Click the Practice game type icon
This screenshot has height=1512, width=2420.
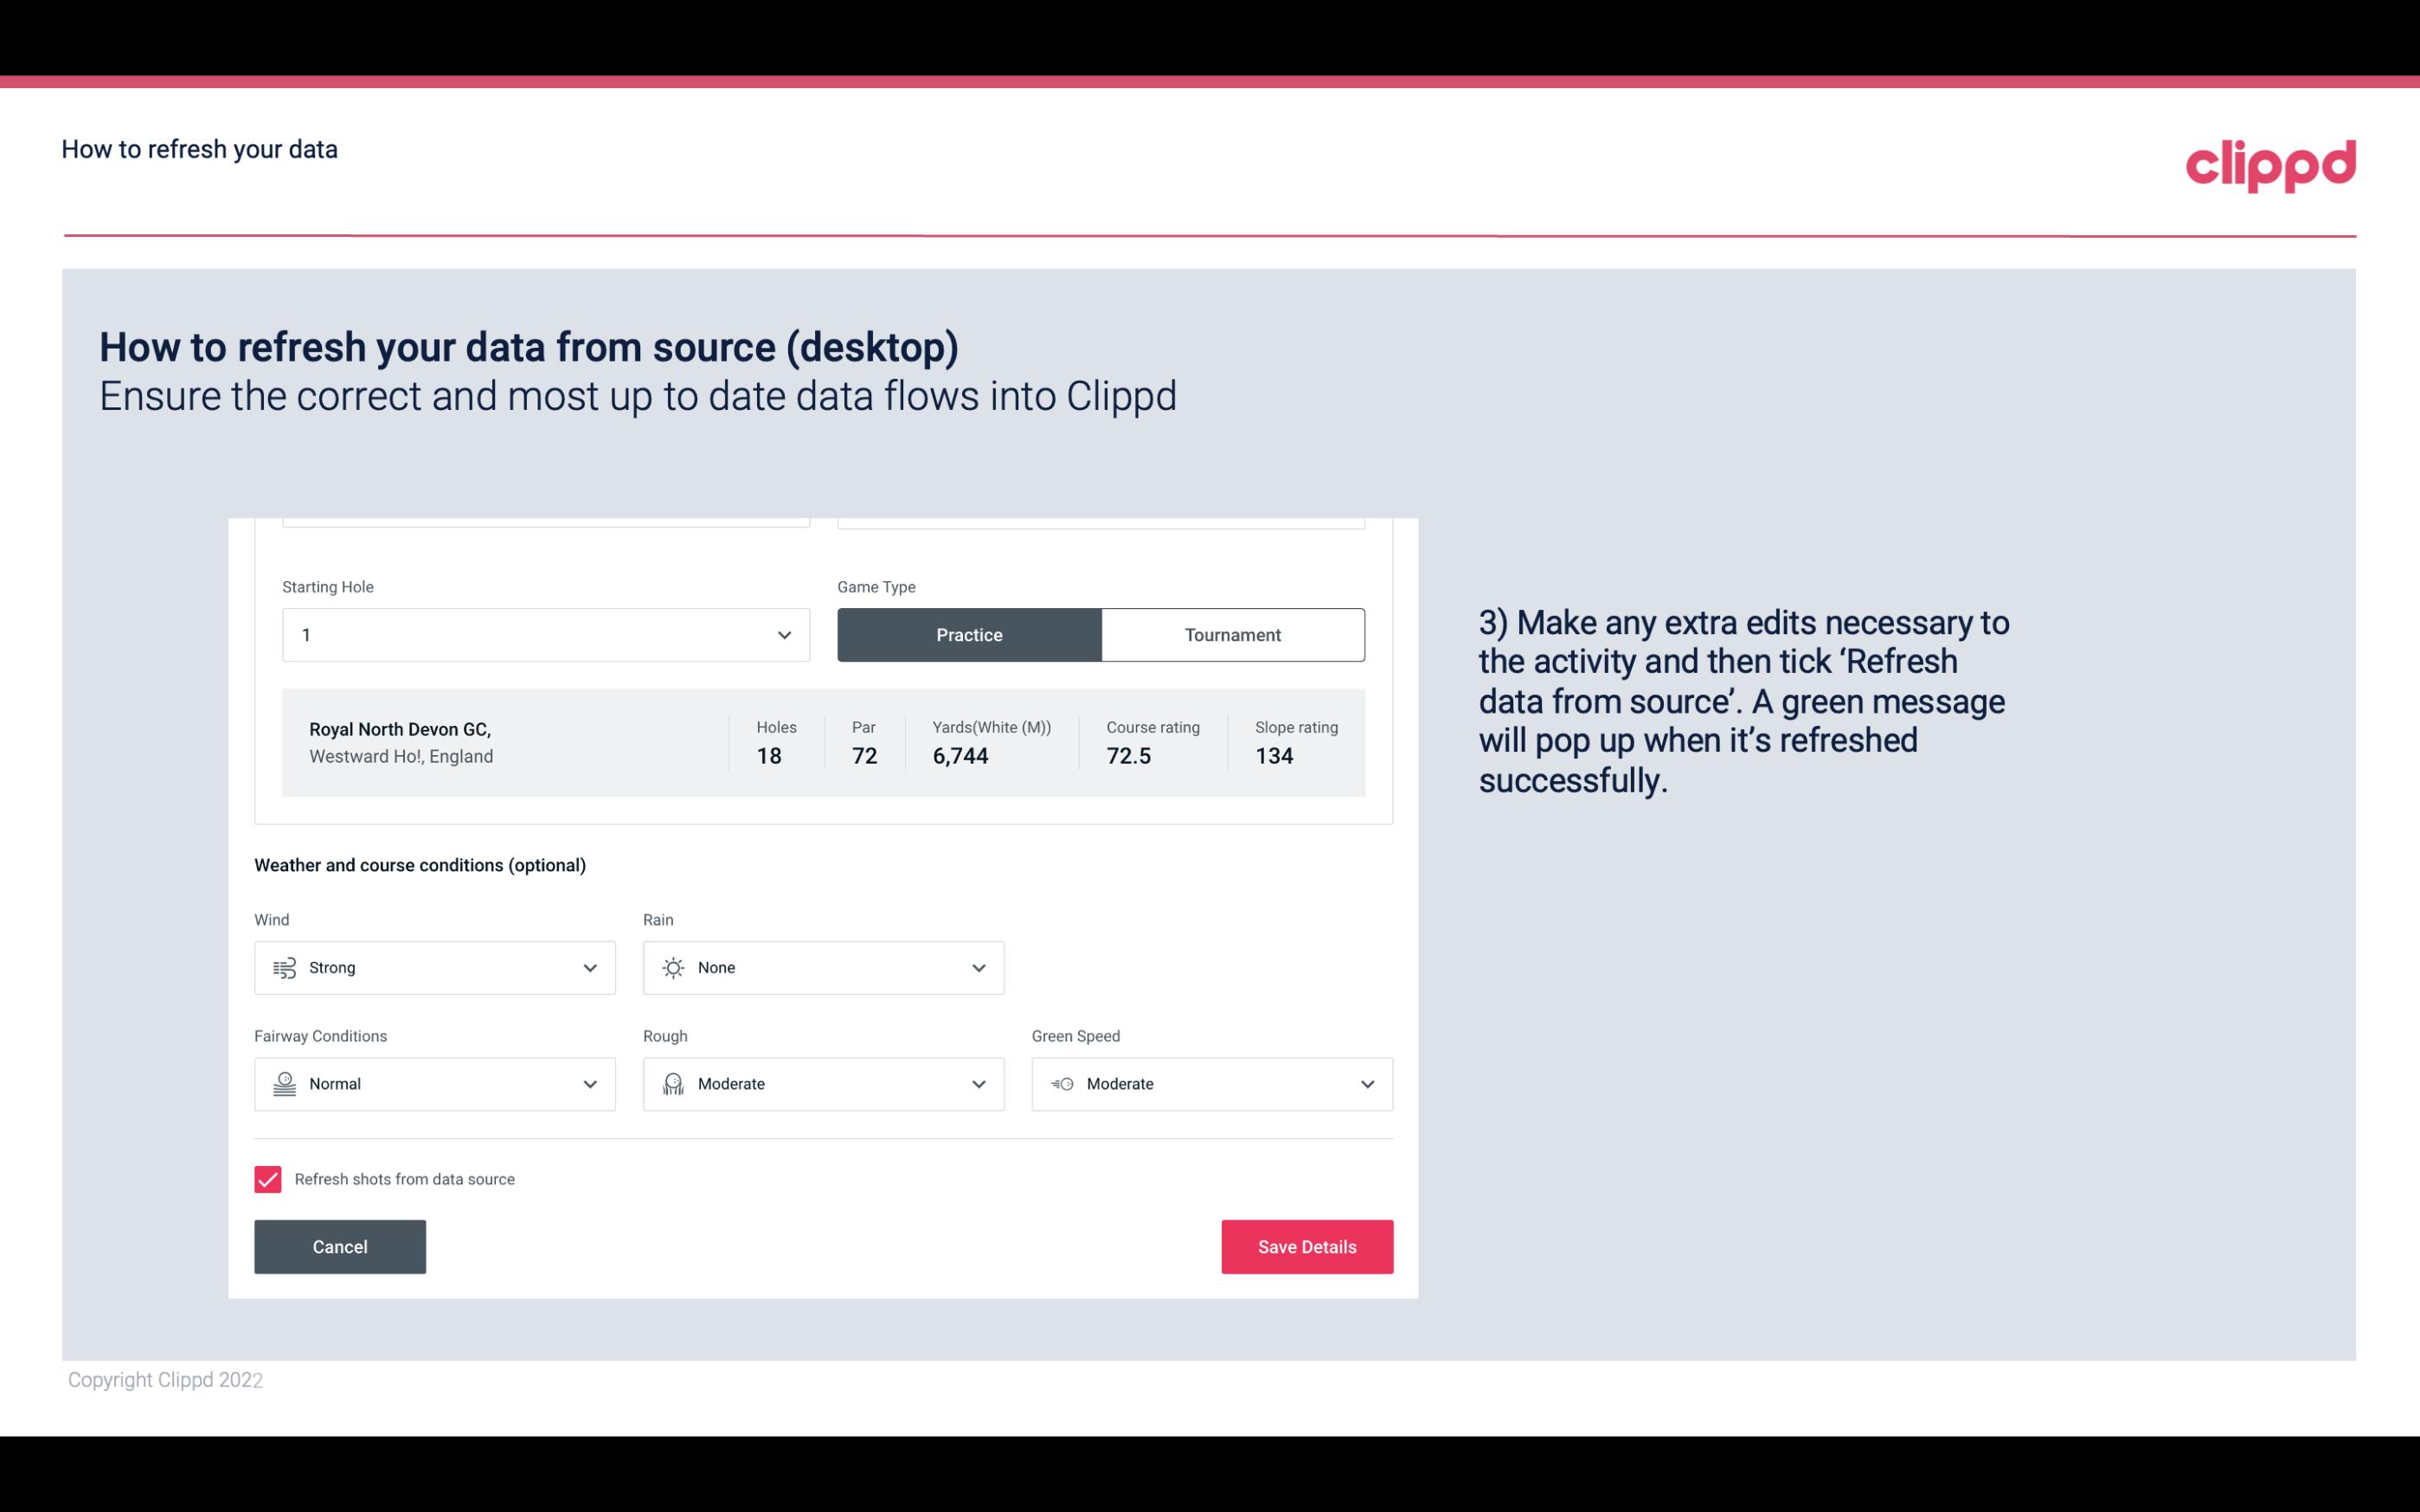coord(969,634)
